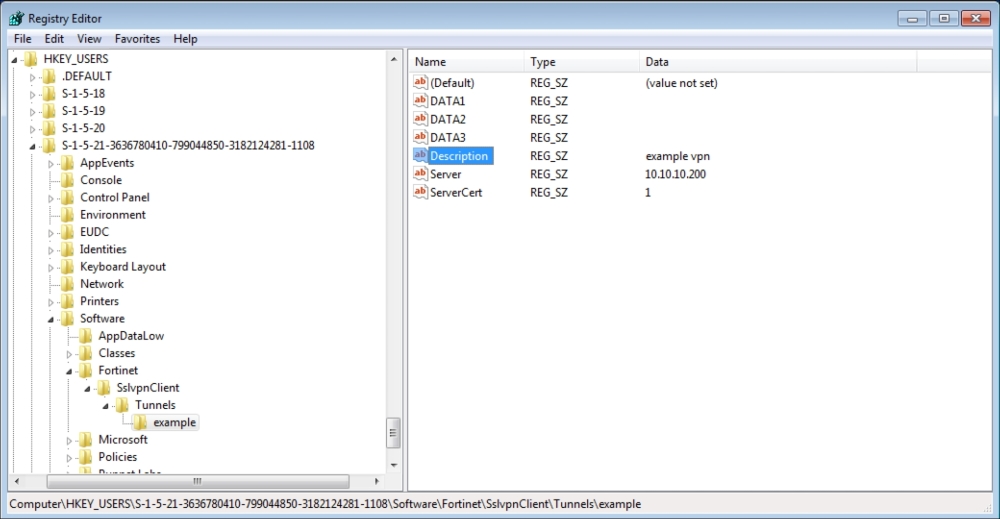The height and width of the screenshot is (519, 1000).
Task: Click the Registry Editor title bar icon
Action: point(16,18)
